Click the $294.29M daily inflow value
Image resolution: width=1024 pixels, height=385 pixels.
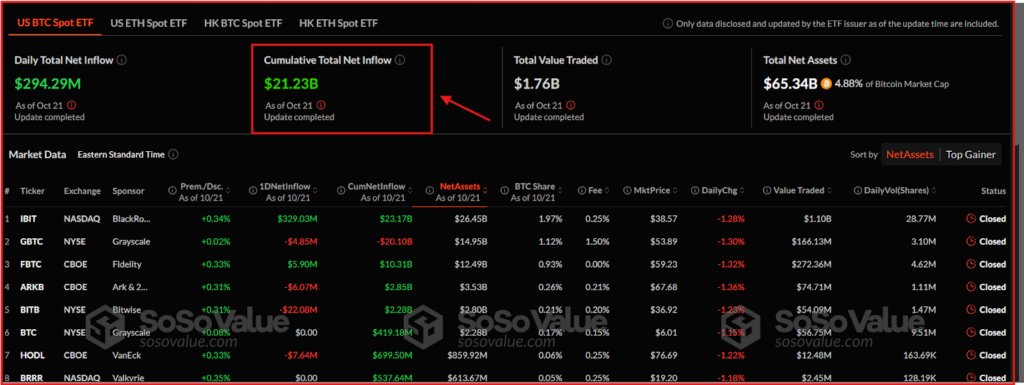(48, 84)
